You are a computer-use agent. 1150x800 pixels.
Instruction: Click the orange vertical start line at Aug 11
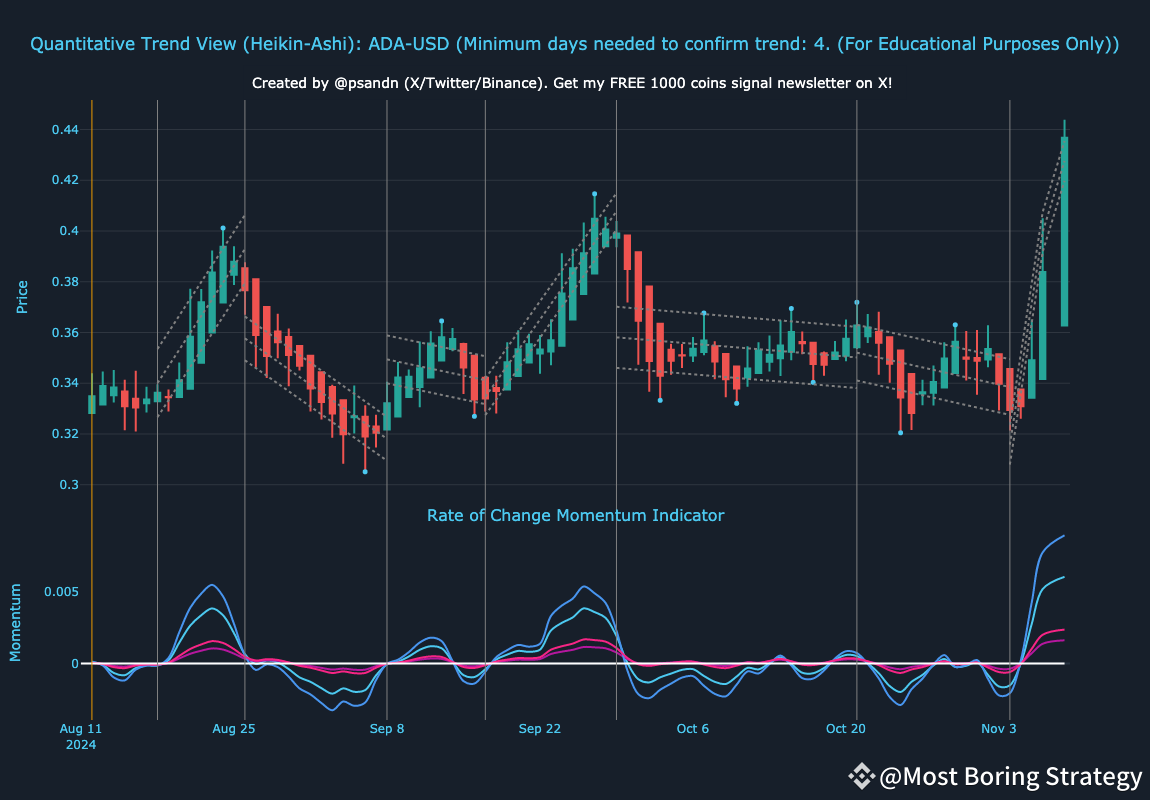(92, 409)
